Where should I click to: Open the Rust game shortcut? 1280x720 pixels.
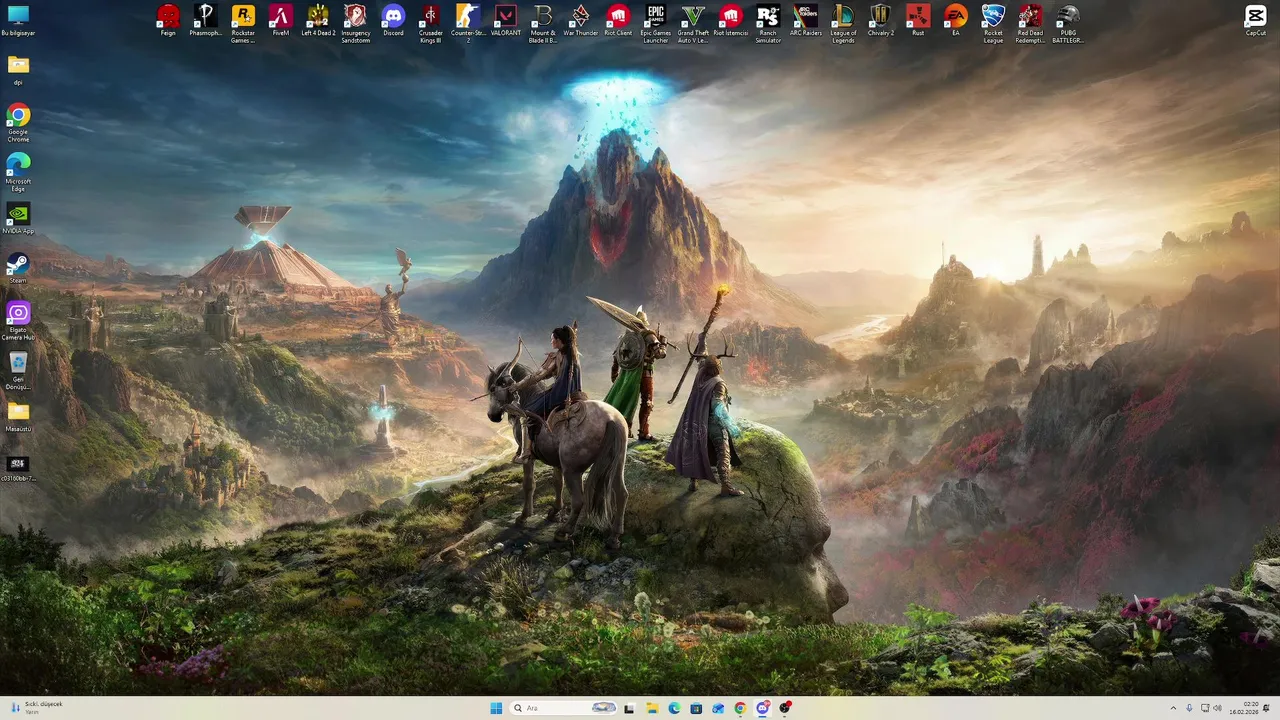click(x=918, y=21)
